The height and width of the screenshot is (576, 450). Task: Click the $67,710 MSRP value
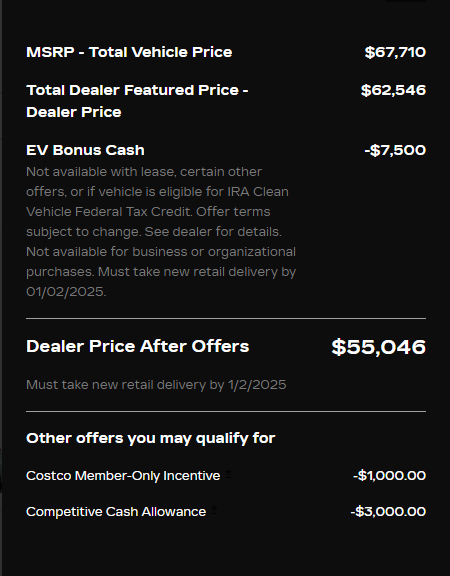(395, 52)
